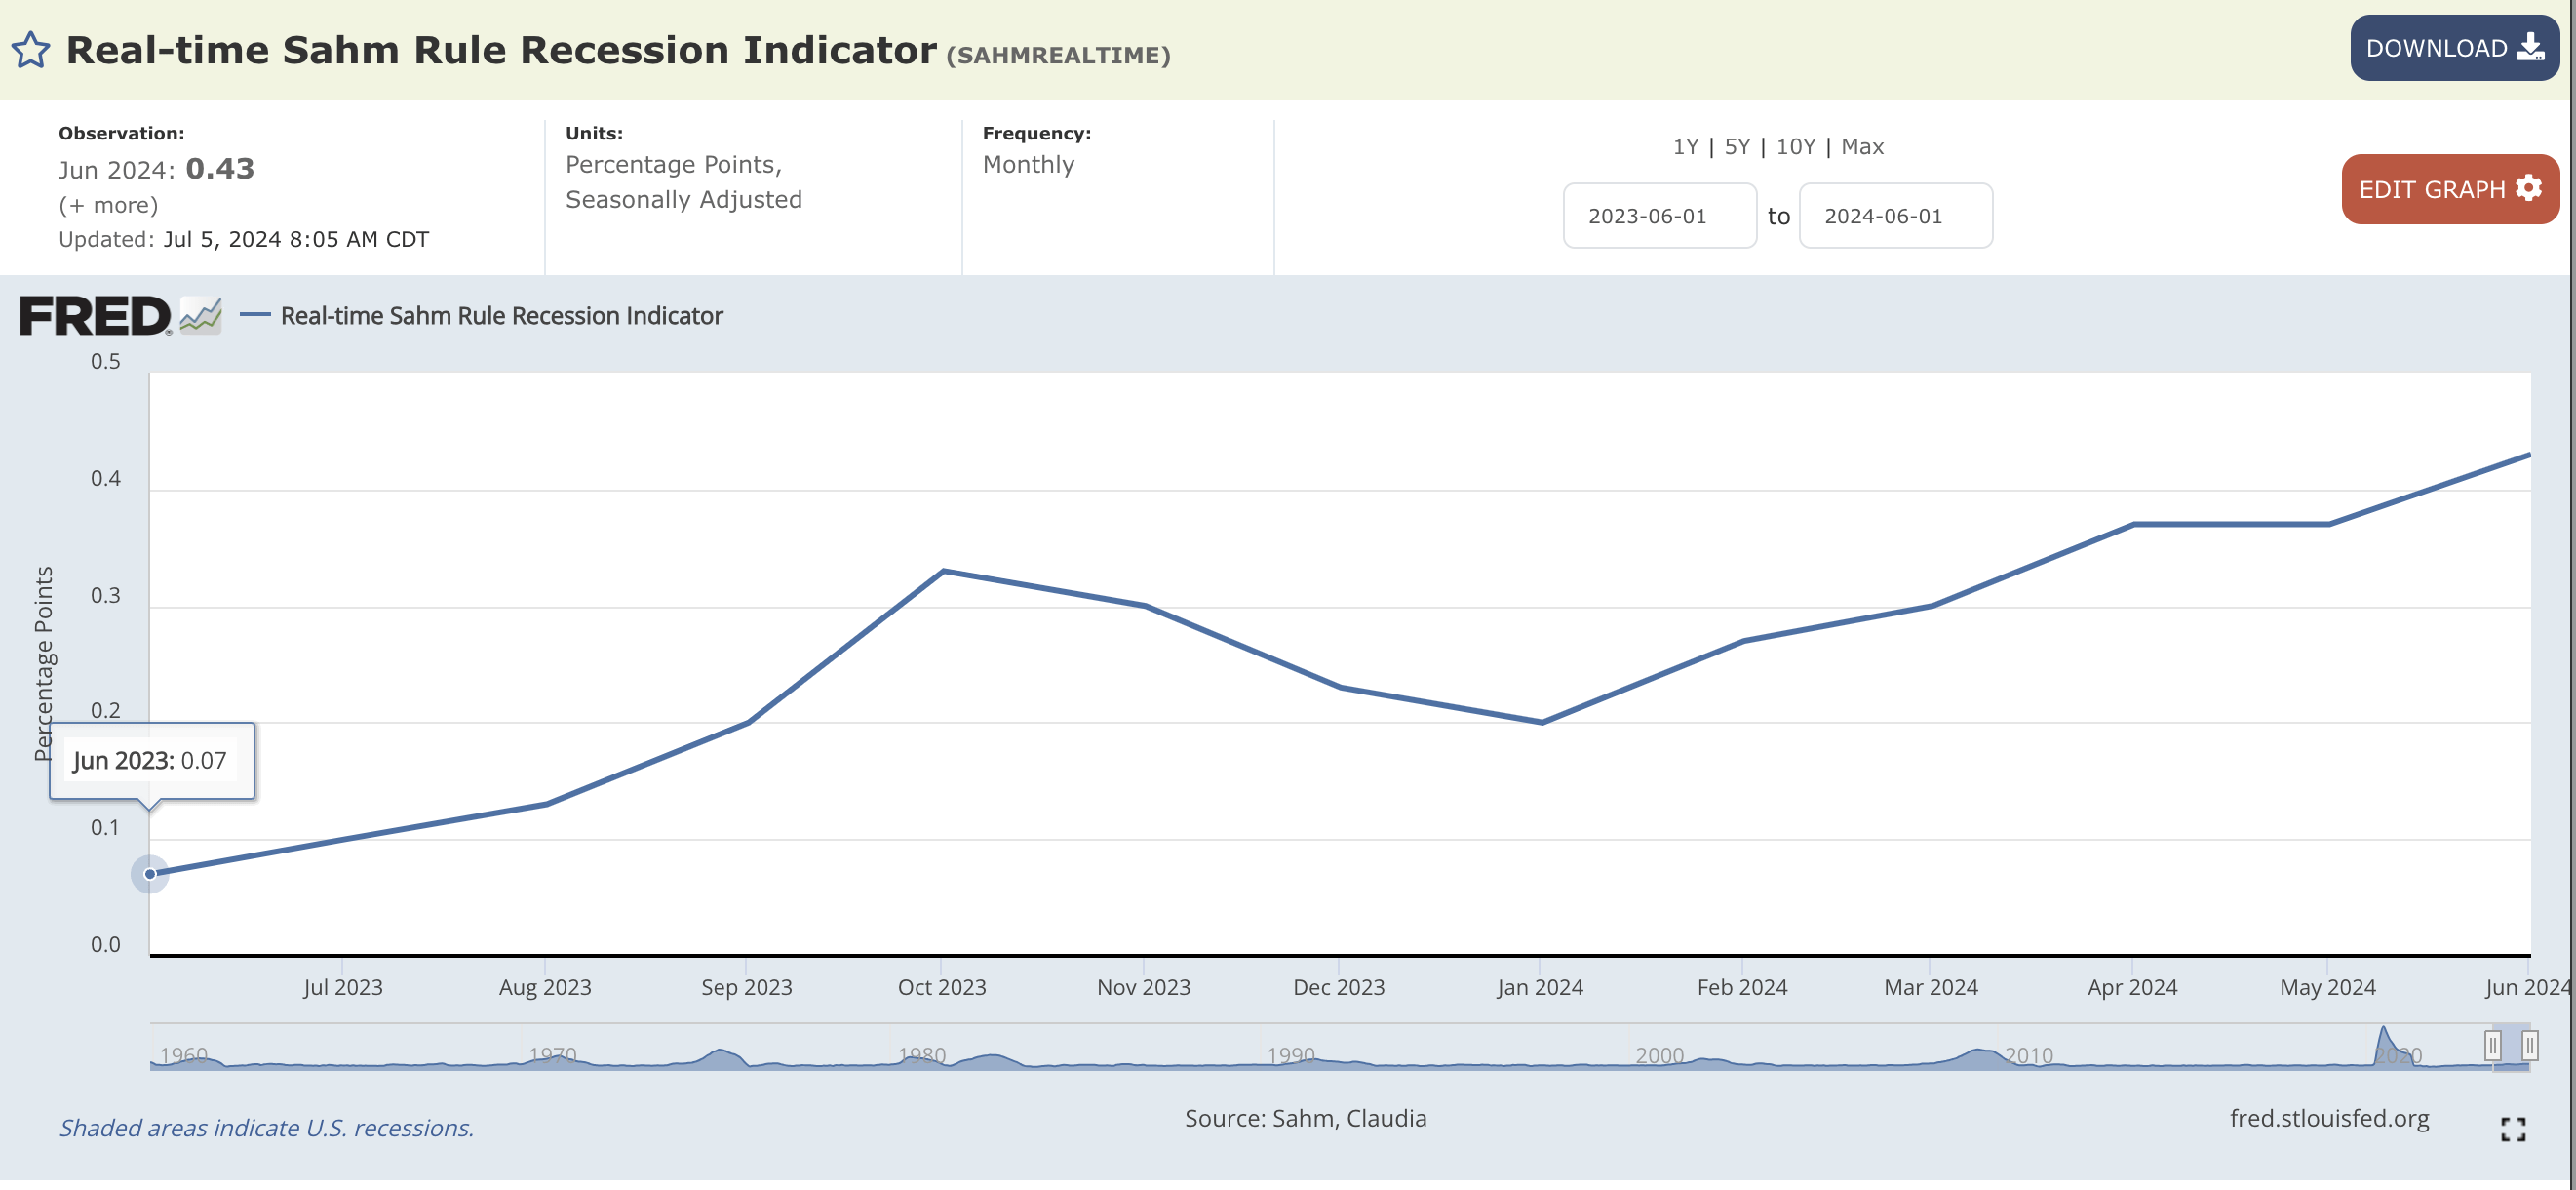The width and height of the screenshot is (2576, 1190).
Task: Click the small chart icon next to FRED
Action: click(201, 316)
